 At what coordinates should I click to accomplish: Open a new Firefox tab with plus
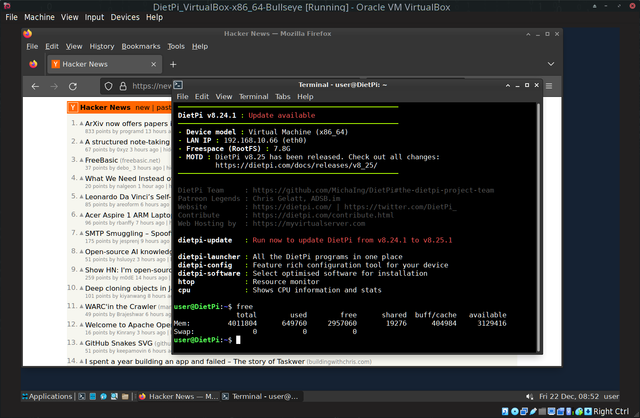tap(173, 64)
